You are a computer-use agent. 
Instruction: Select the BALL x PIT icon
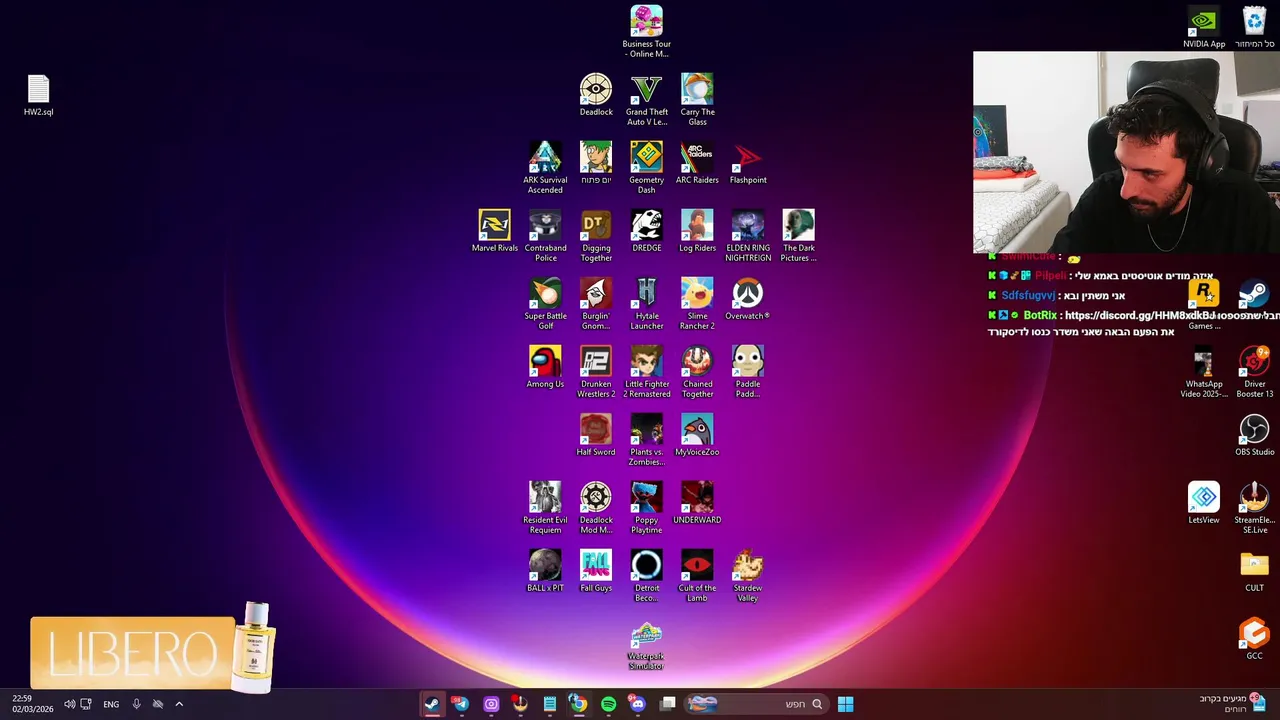tap(545, 571)
